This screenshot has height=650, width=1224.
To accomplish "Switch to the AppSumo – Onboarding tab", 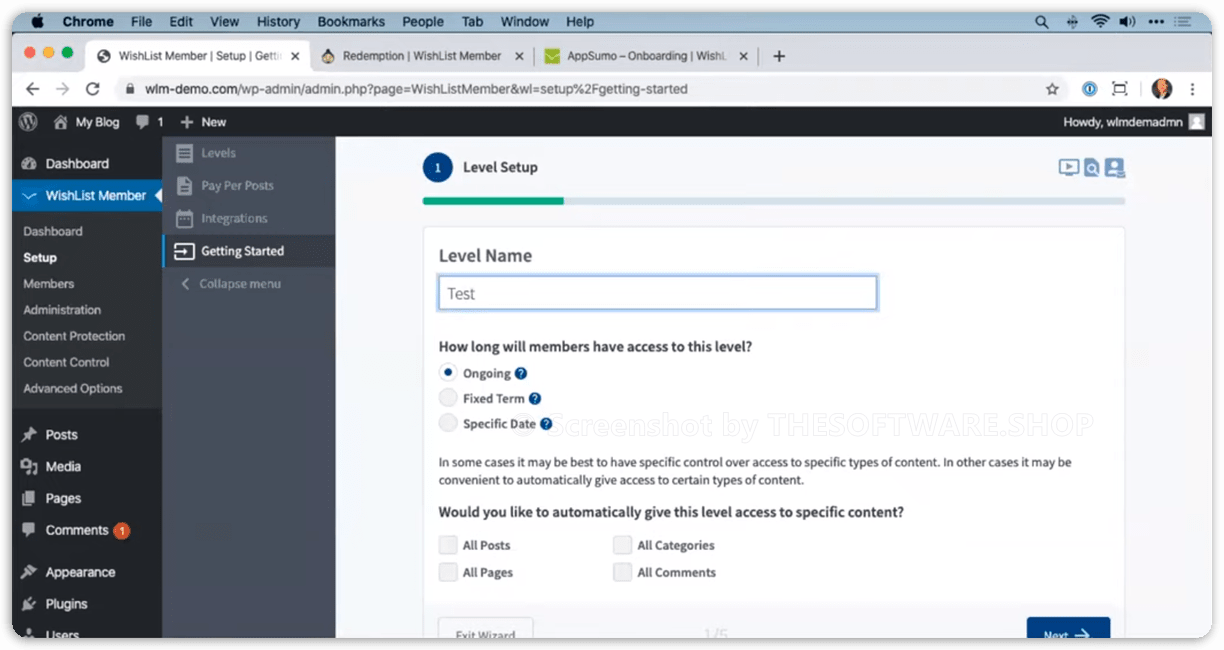I will pyautogui.click(x=645, y=56).
